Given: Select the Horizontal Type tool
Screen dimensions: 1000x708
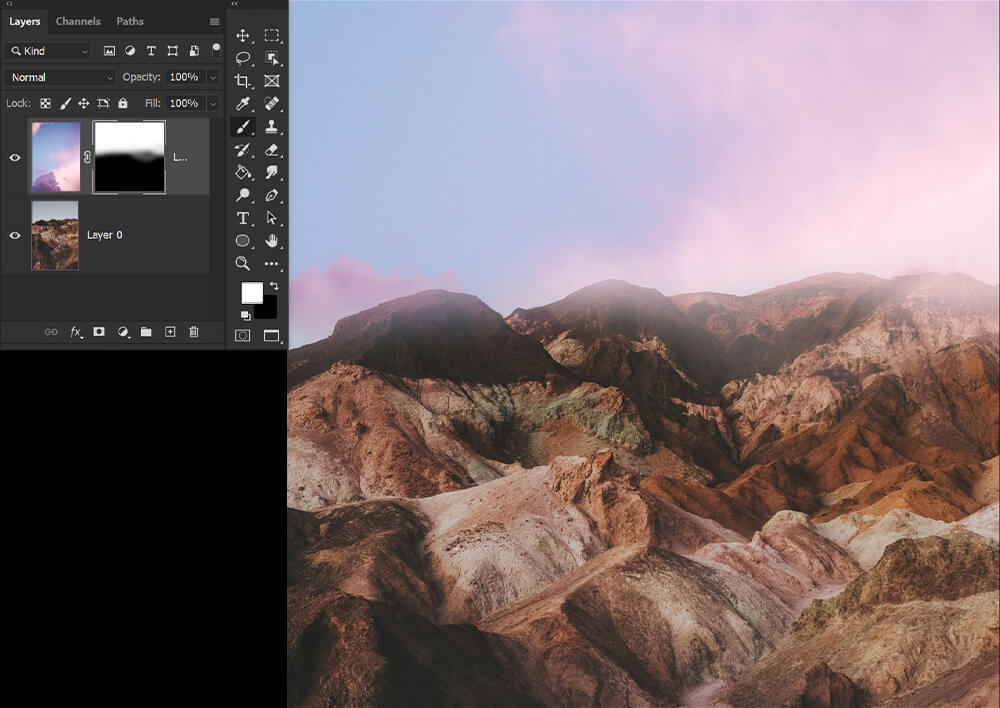Looking at the screenshot, I should 243,218.
